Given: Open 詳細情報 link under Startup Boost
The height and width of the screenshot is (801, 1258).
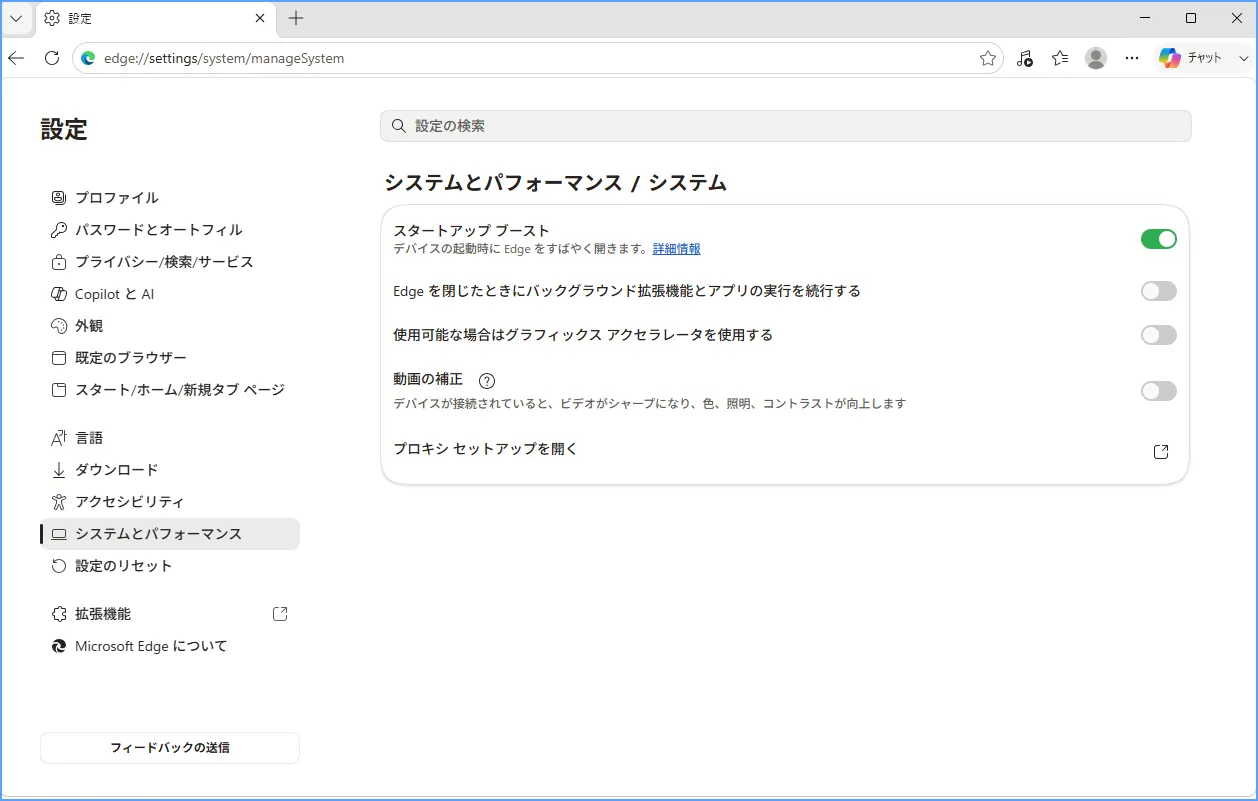Looking at the screenshot, I should pyautogui.click(x=677, y=249).
